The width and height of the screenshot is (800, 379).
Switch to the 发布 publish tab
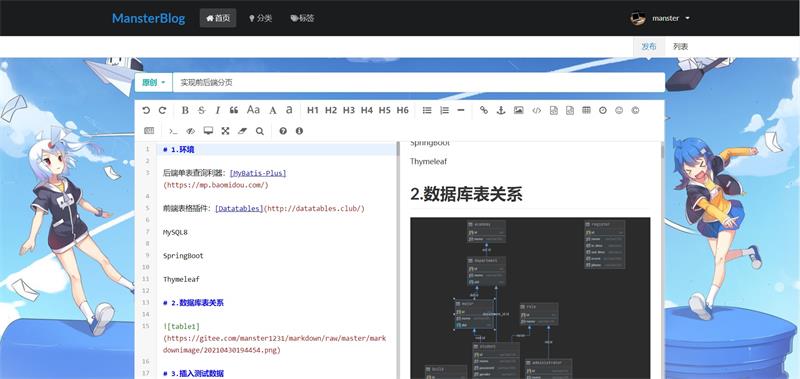pyautogui.click(x=648, y=46)
